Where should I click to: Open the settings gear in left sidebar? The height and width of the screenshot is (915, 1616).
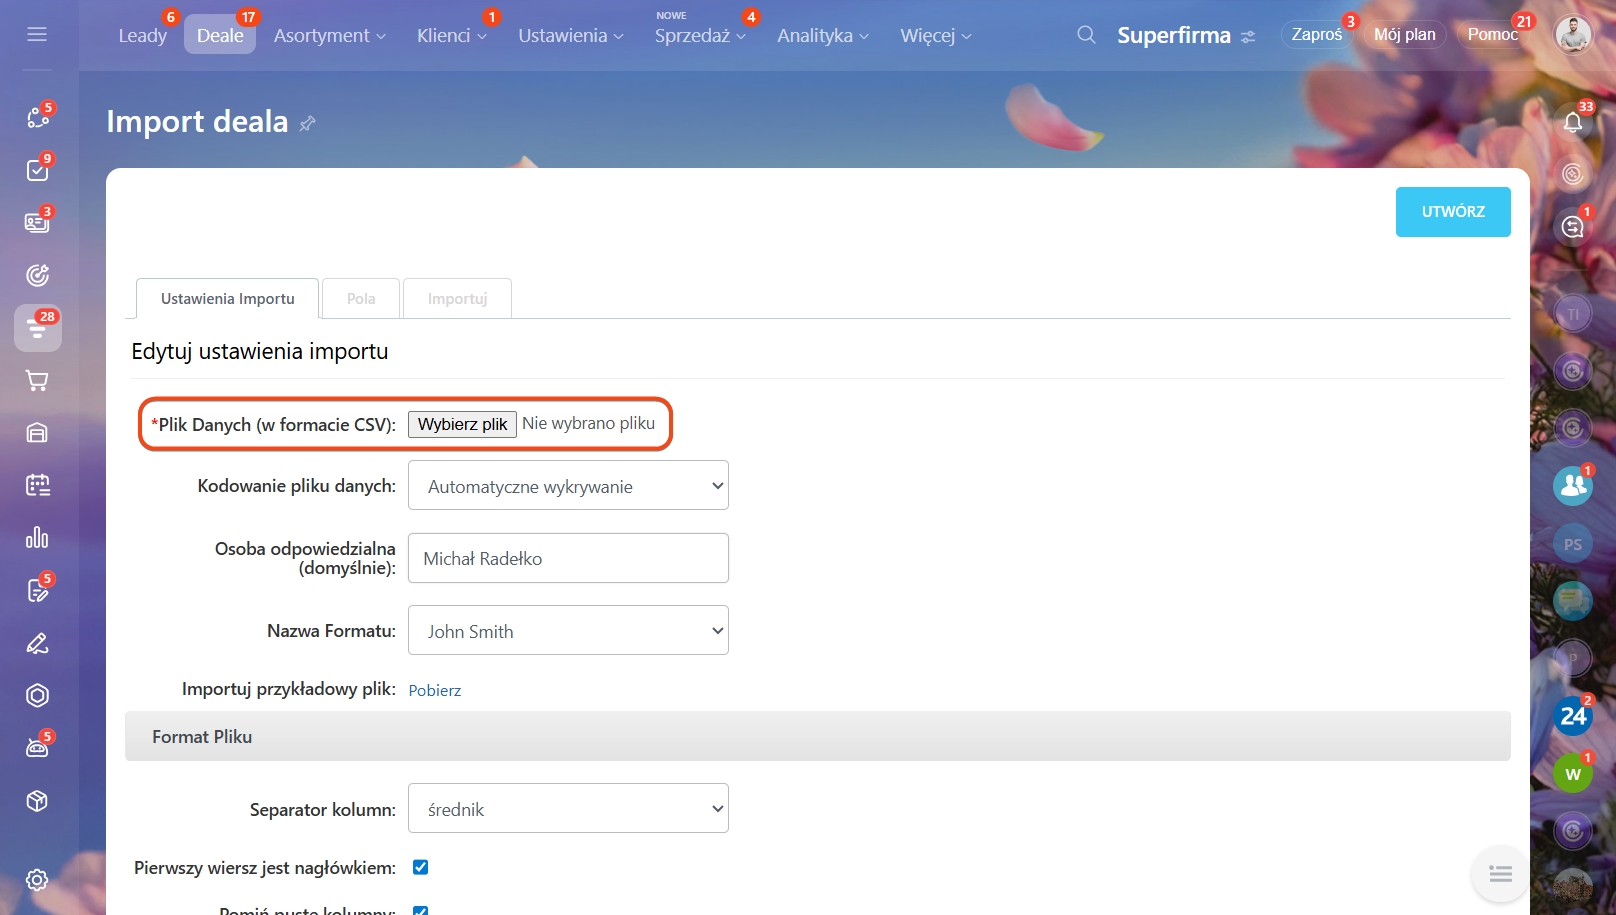[38, 880]
